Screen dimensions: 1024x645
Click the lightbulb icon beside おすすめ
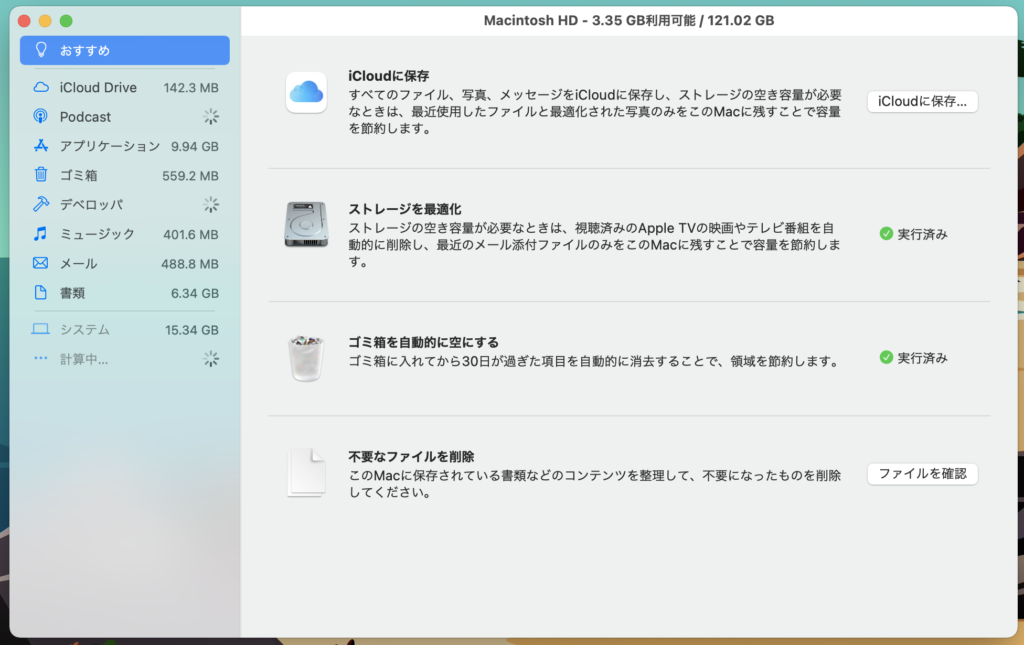click(41, 50)
